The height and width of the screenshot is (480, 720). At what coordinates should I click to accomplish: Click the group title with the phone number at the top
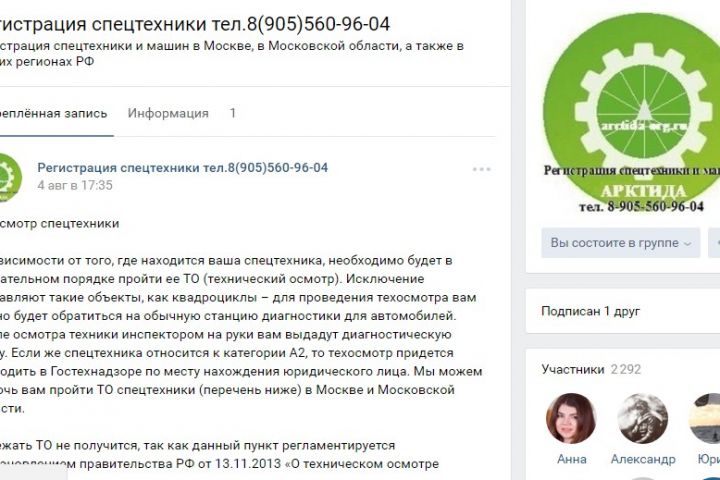[195, 24]
